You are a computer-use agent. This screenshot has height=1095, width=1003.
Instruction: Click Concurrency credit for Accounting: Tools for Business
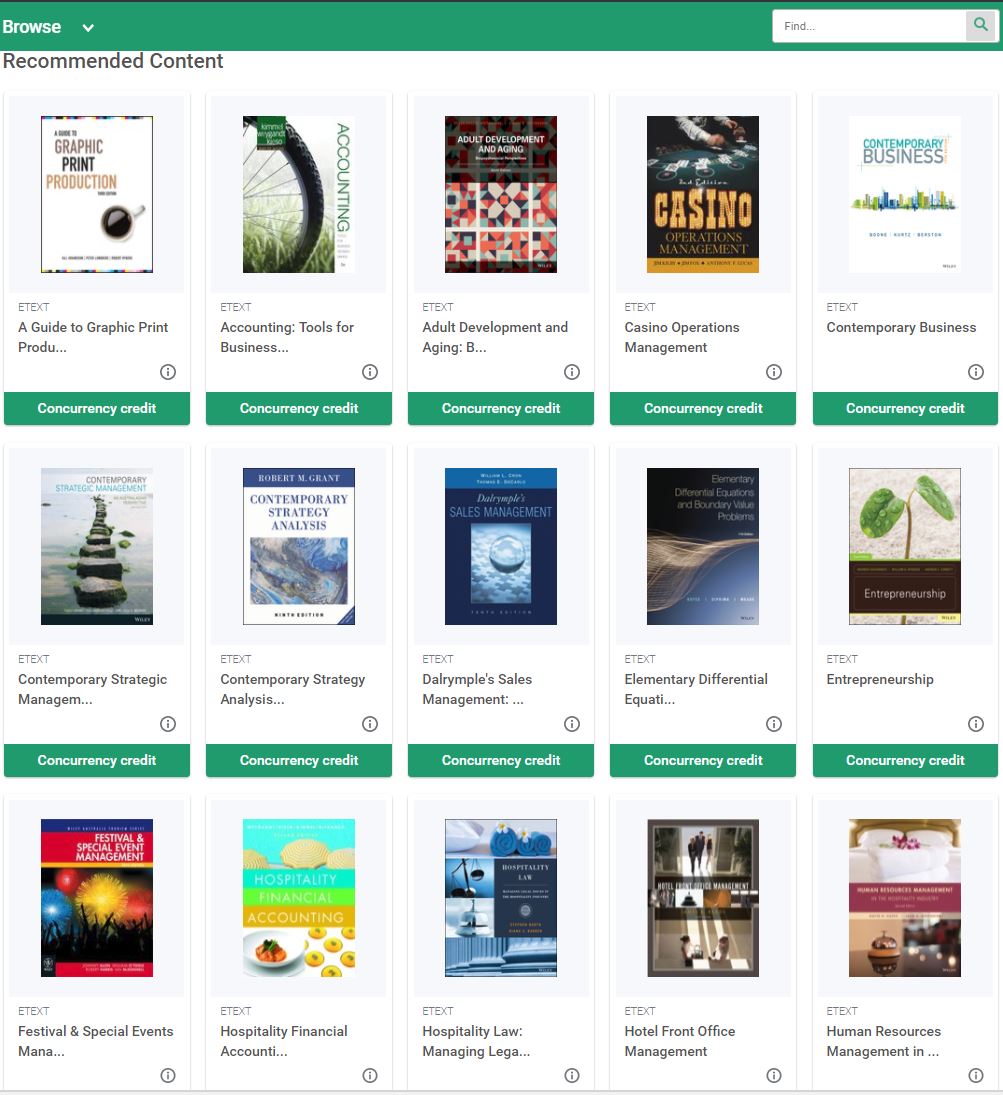coord(298,409)
